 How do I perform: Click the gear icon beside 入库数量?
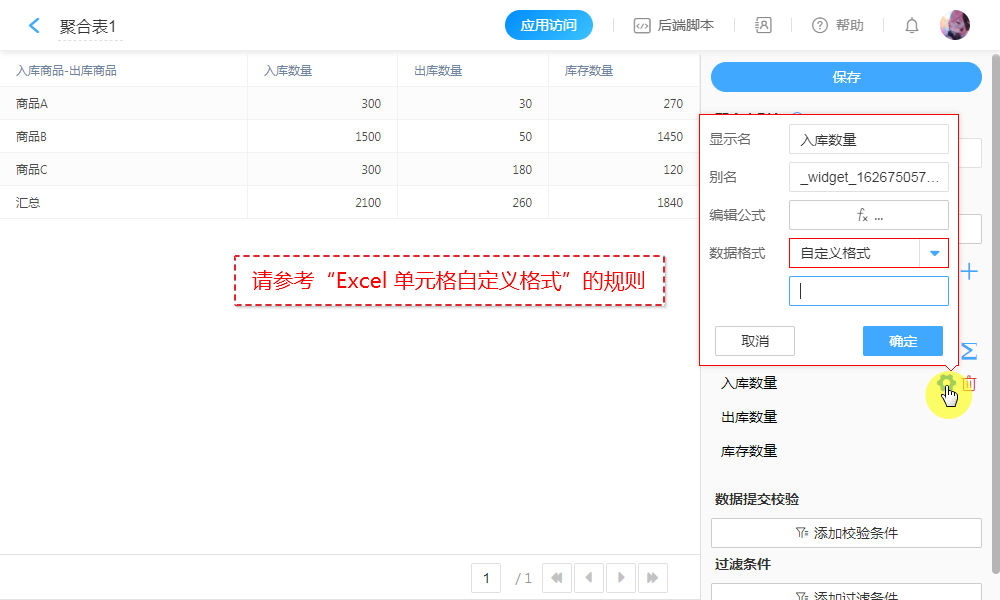click(946, 383)
